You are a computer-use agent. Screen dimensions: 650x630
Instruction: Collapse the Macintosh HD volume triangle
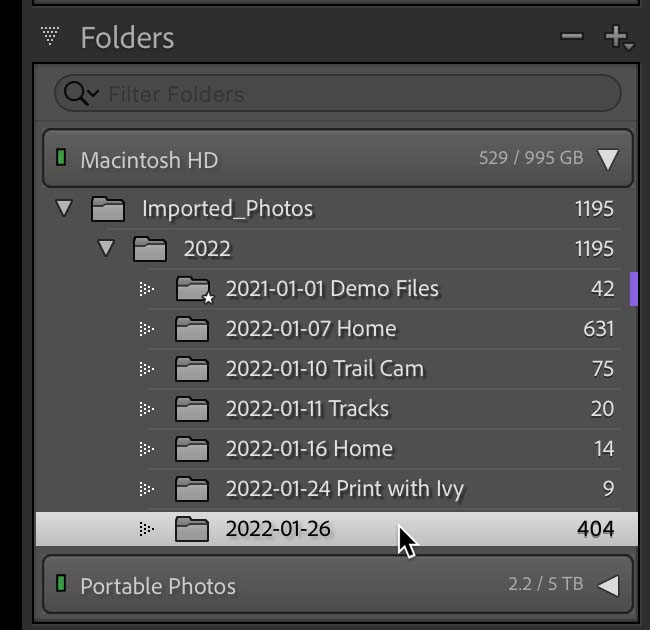(607, 159)
